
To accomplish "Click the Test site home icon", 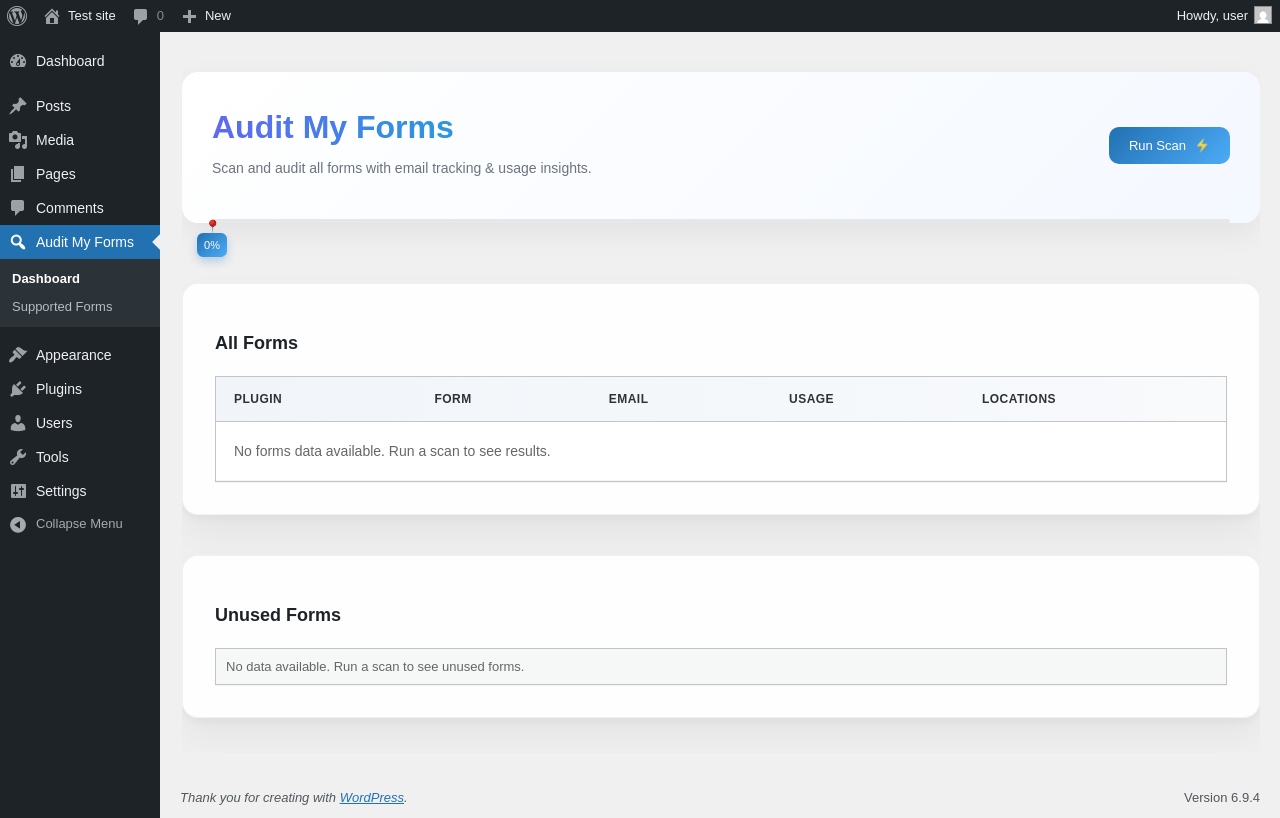I will pos(52,16).
